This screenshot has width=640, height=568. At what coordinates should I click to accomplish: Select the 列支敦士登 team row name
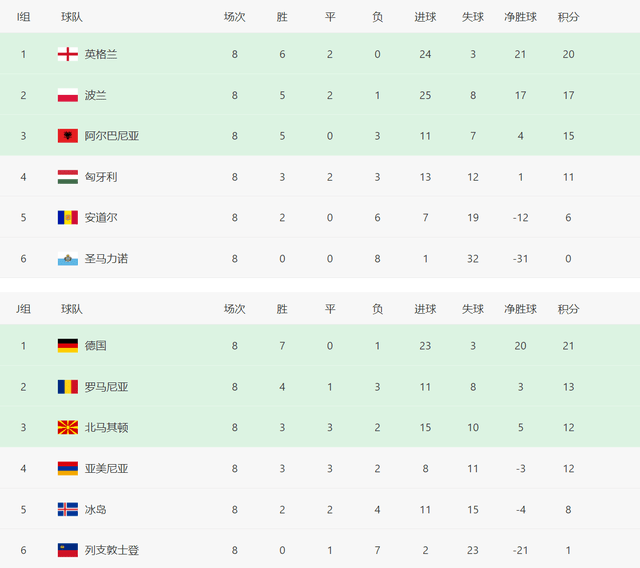tap(112, 550)
